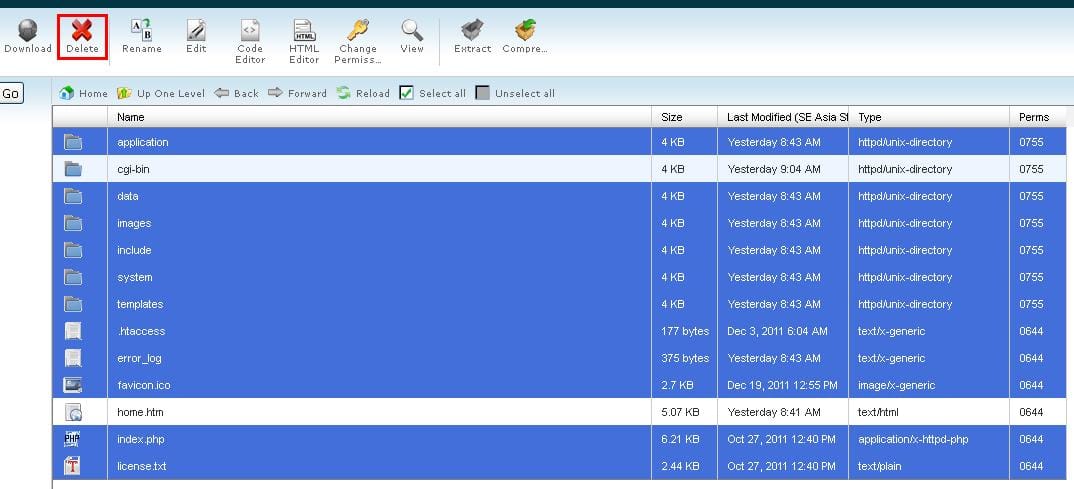Click the 375 bytes size cell
This screenshot has width=1074, height=489.
(x=685, y=358)
